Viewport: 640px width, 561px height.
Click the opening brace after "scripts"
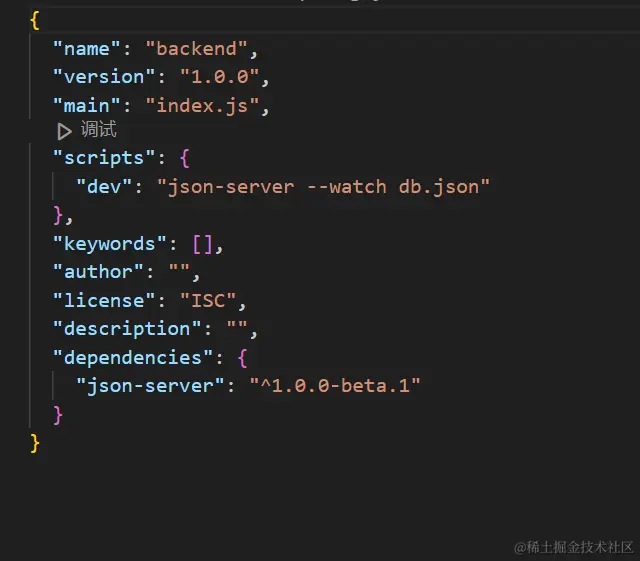184,158
